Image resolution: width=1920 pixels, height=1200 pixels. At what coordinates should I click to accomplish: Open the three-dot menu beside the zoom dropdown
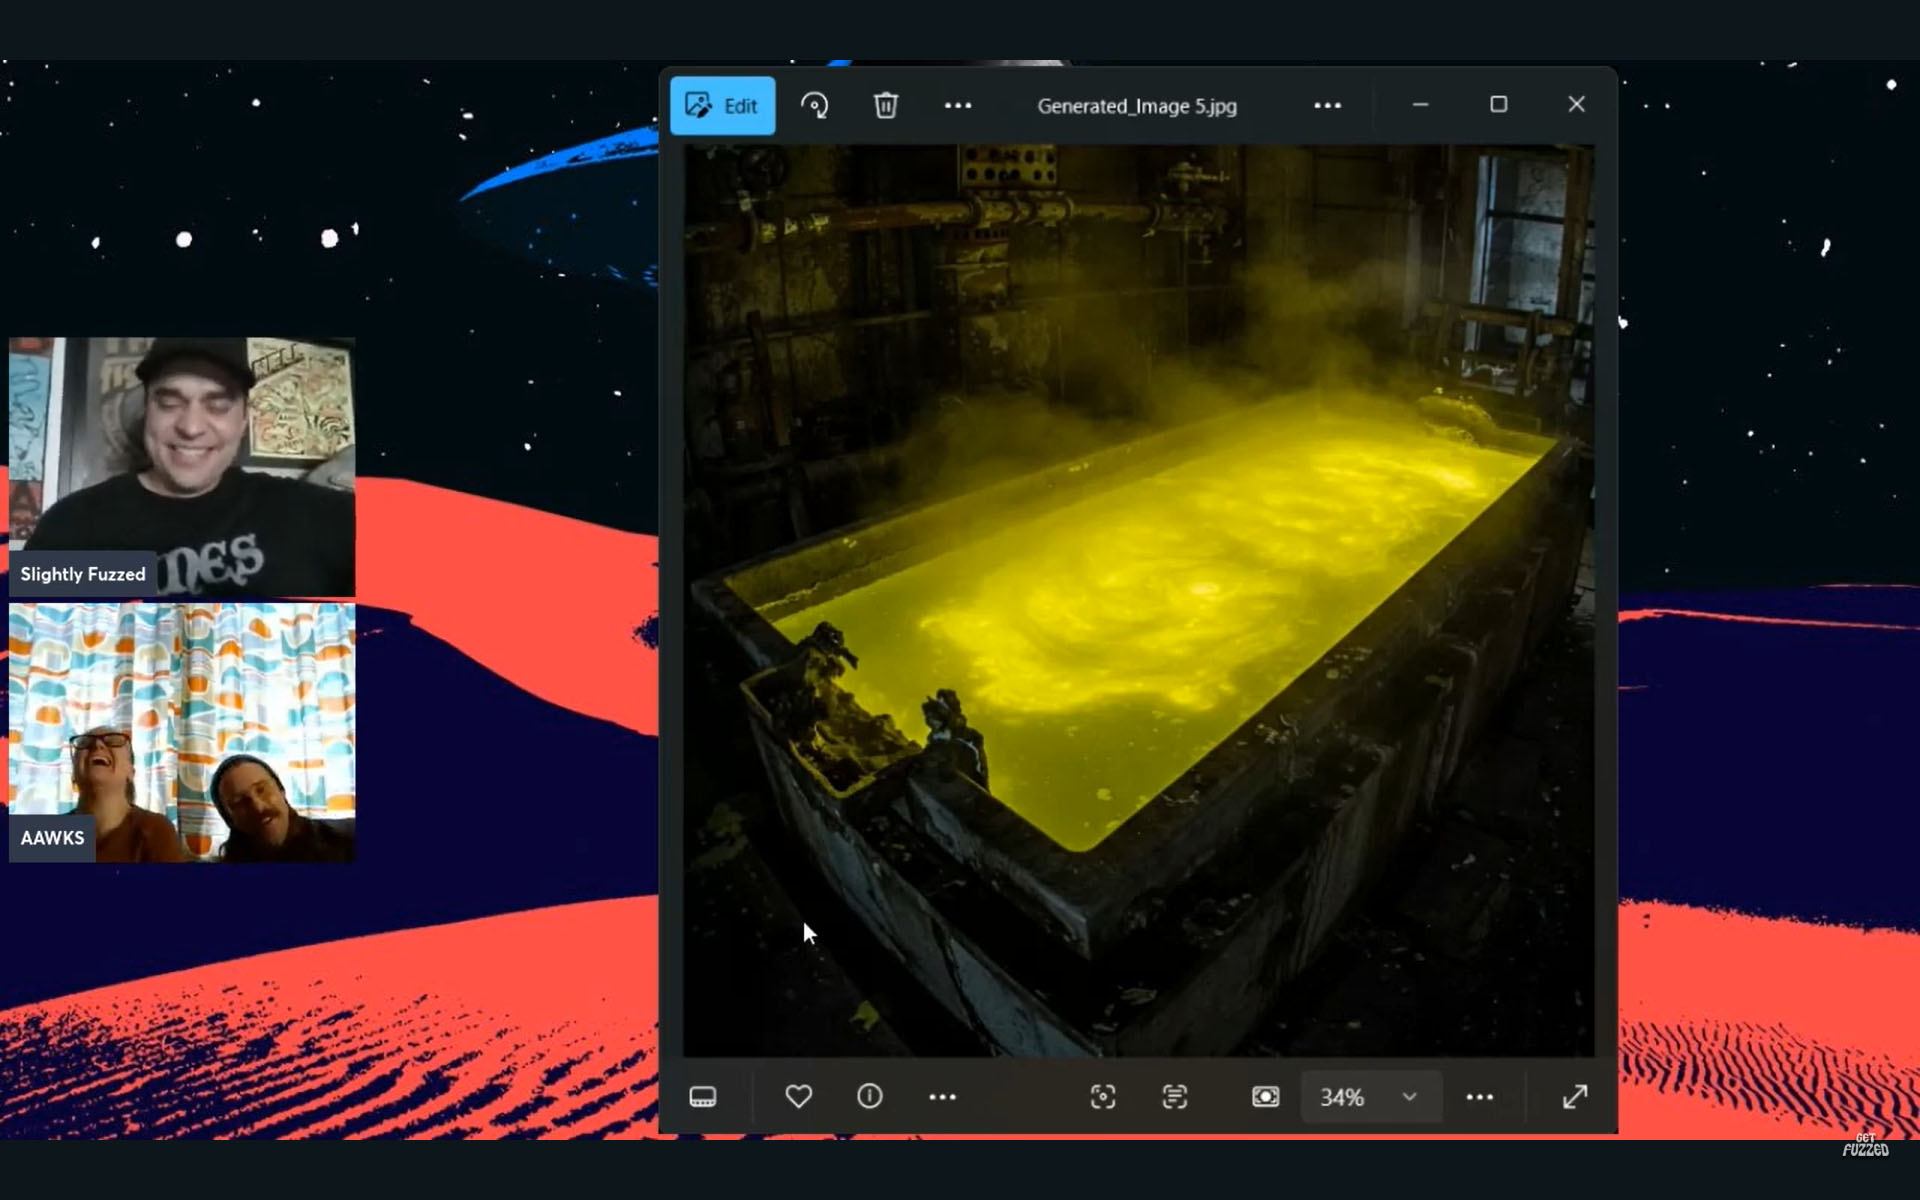click(1479, 1097)
